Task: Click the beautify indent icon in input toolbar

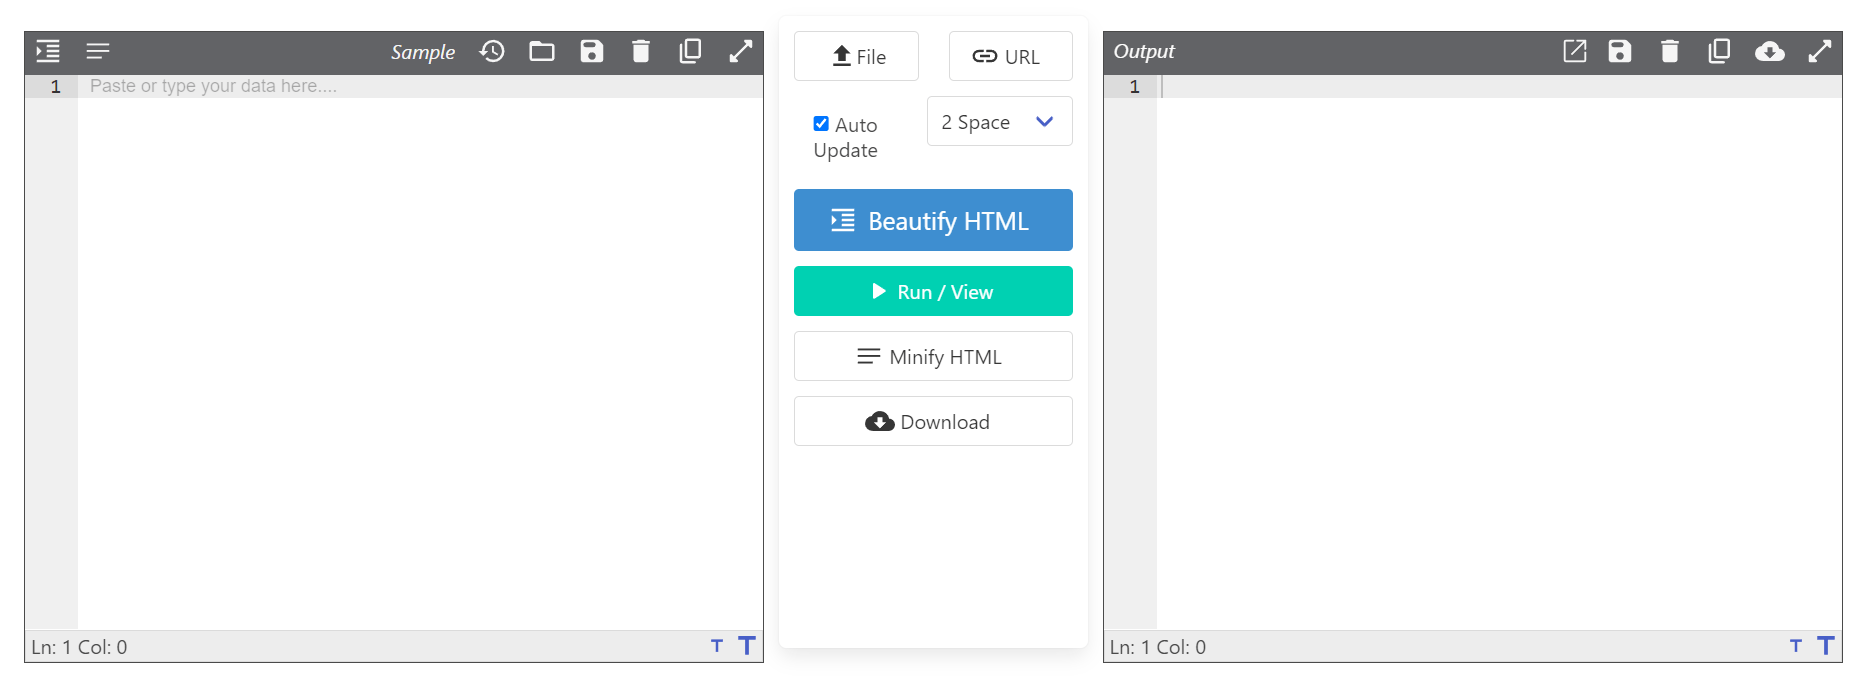Action: coord(48,51)
